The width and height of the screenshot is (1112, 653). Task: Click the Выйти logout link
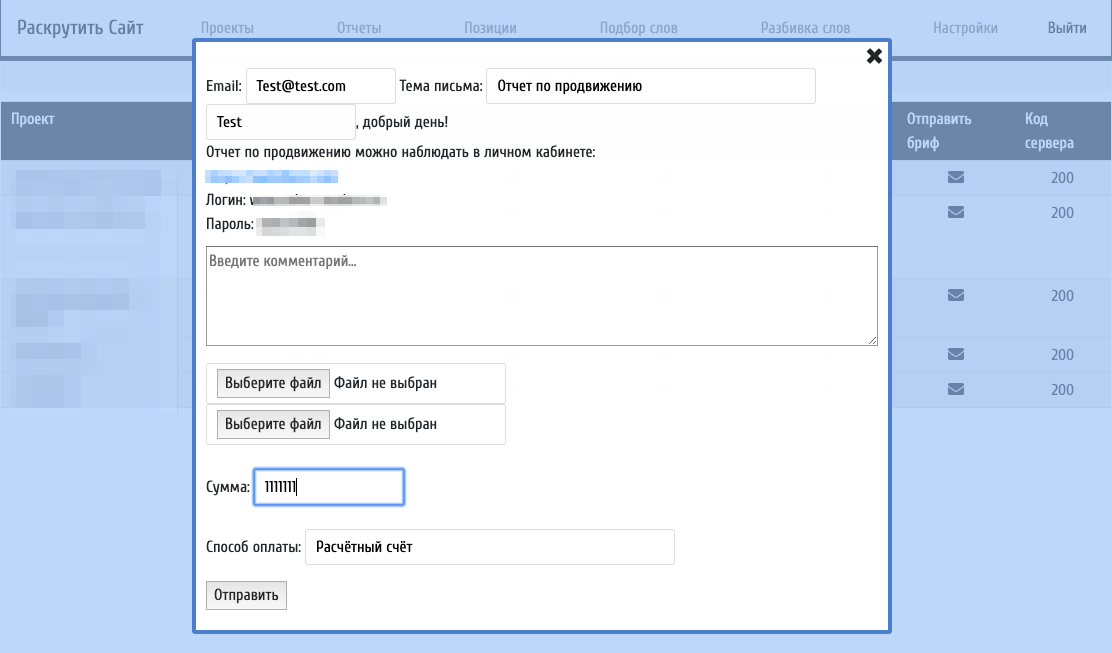pos(1067,28)
